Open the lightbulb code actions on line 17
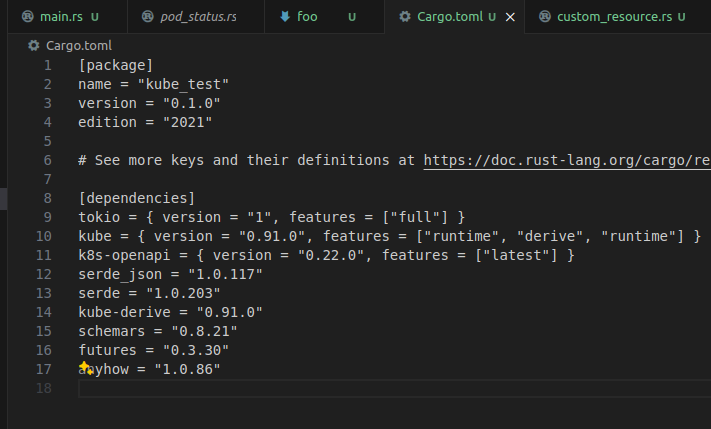This screenshot has height=429, width=711. (86, 369)
